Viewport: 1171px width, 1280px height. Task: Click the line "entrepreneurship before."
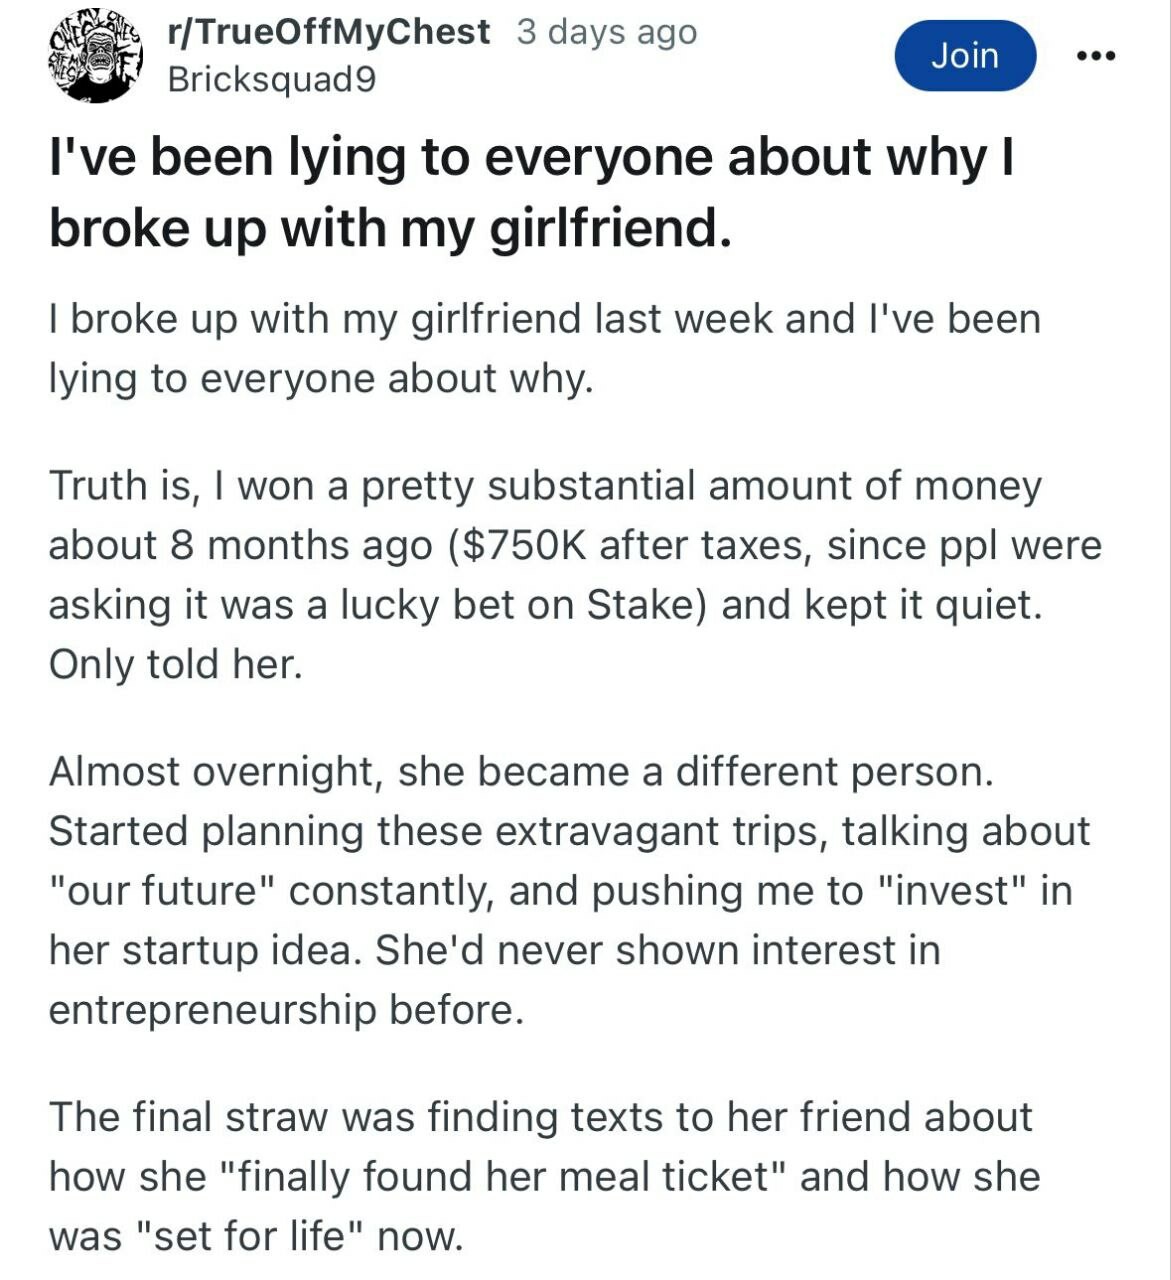tap(286, 1010)
